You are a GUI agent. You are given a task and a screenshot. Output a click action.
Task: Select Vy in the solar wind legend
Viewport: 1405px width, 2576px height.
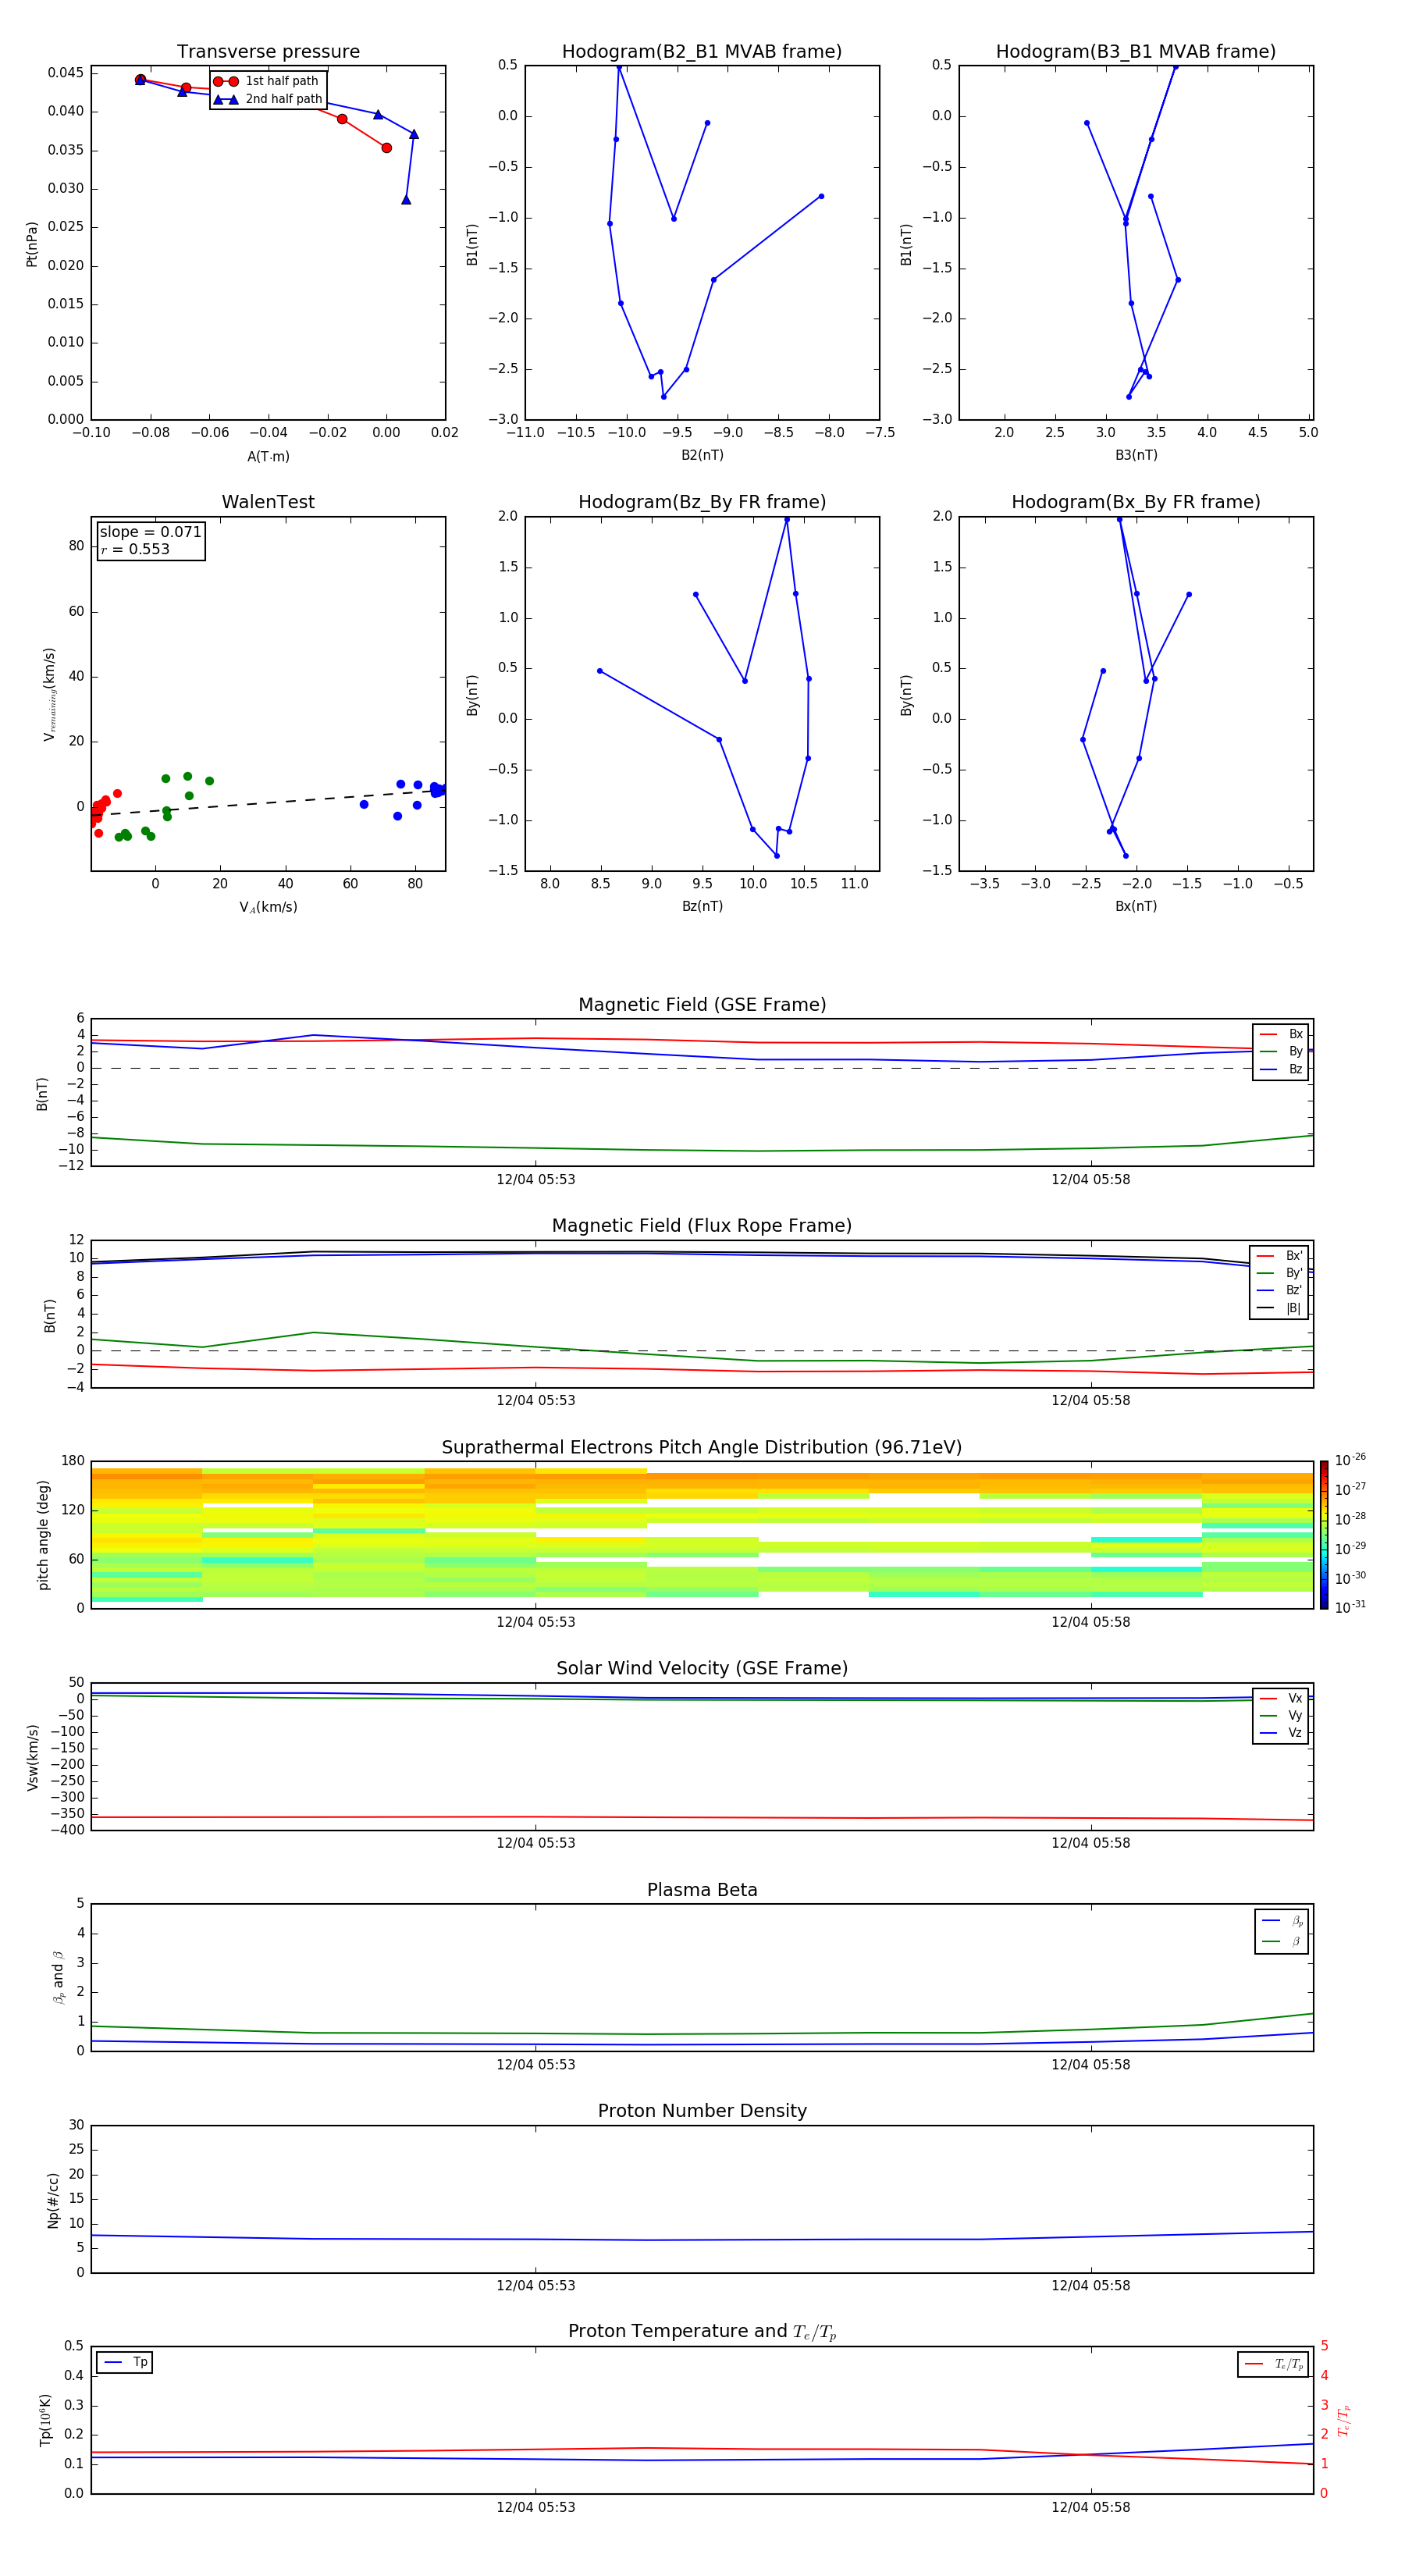pos(1282,1715)
